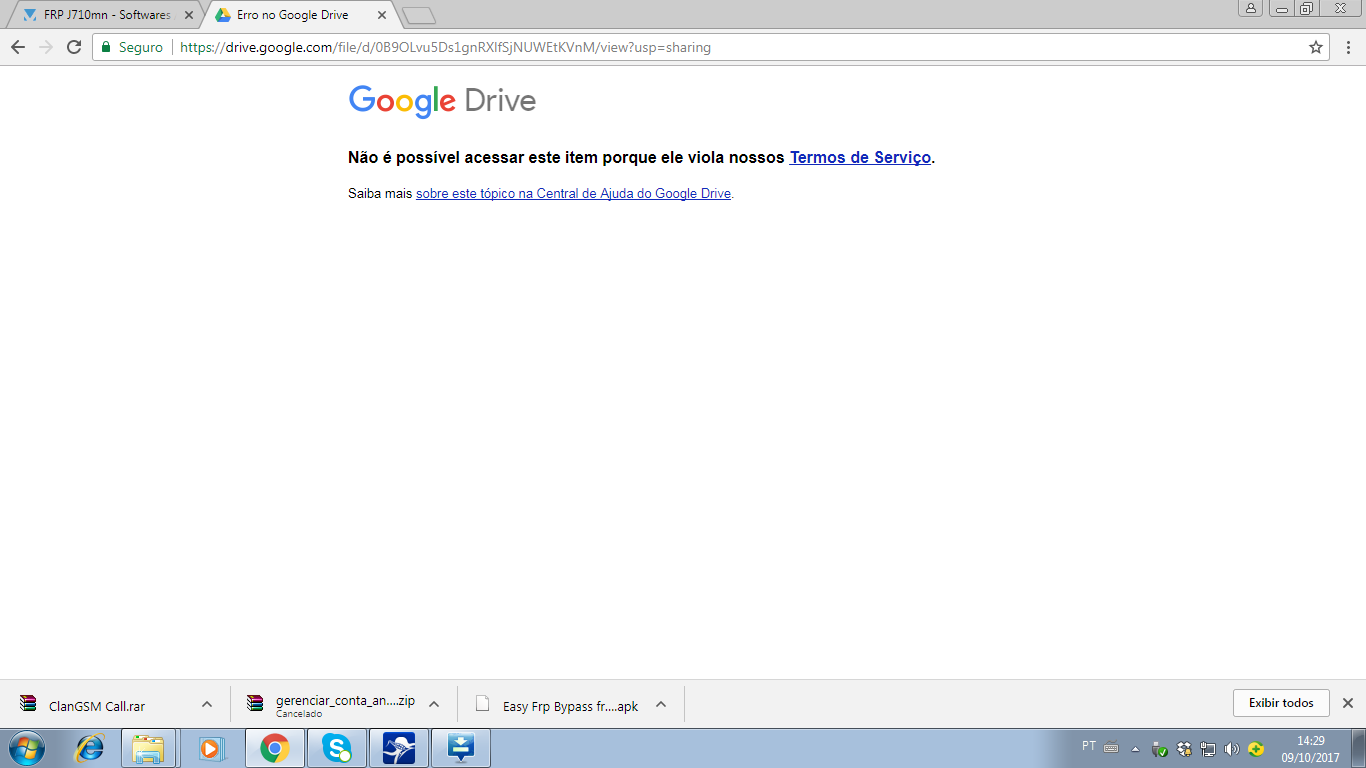This screenshot has height=768, width=1366.
Task: Click Exibir todos to show all downloads
Action: [1281, 703]
